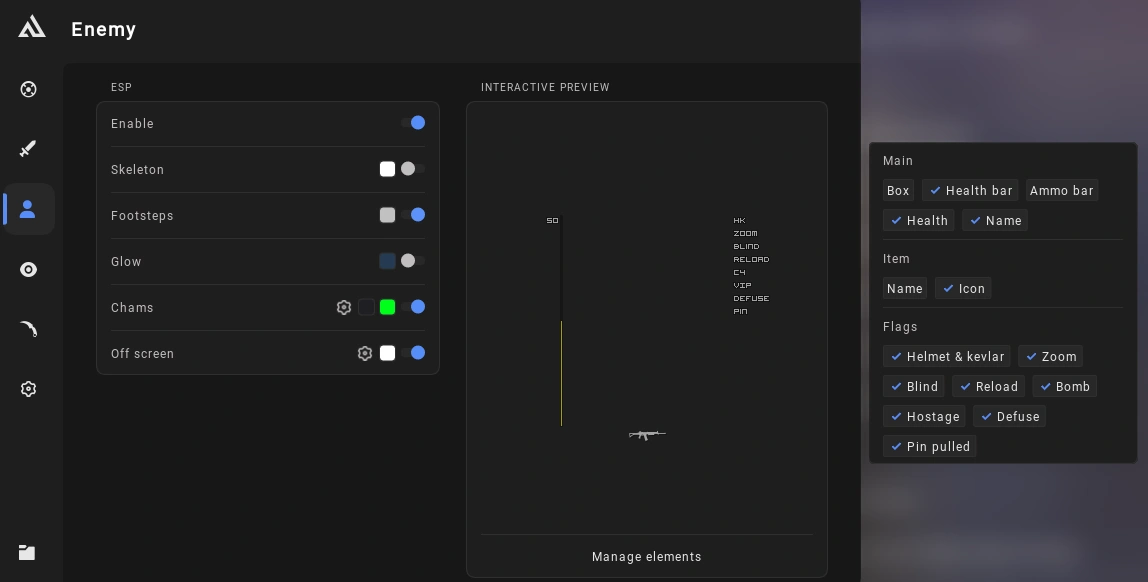Click the Manage elements button
1148x582 pixels.
(x=646, y=557)
